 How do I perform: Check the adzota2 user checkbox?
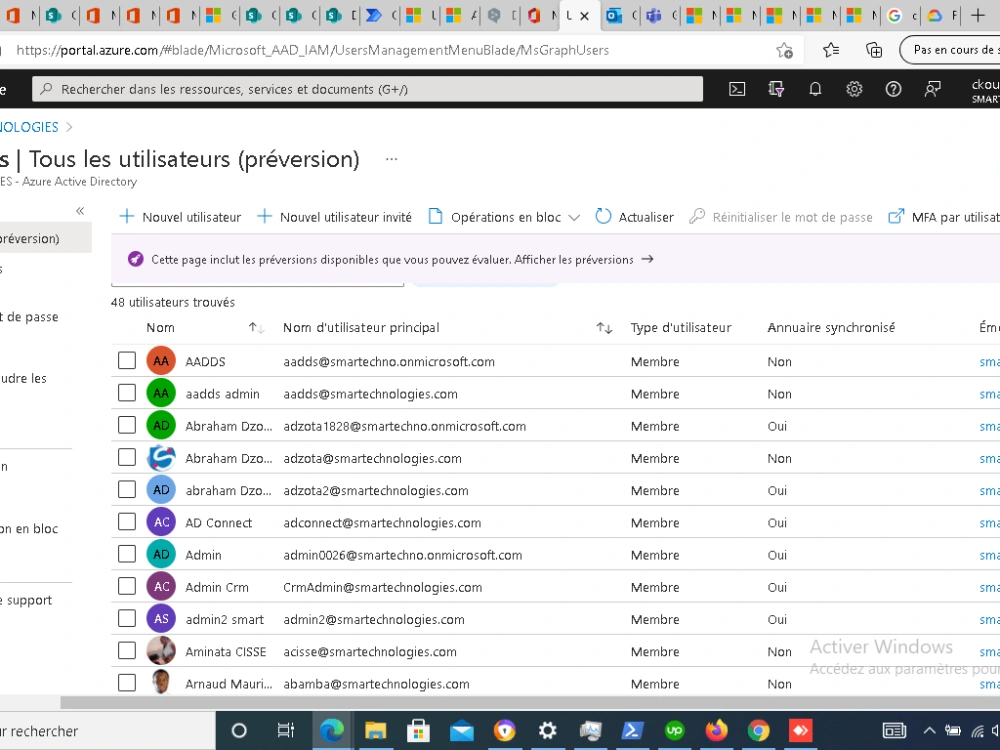tap(127, 489)
